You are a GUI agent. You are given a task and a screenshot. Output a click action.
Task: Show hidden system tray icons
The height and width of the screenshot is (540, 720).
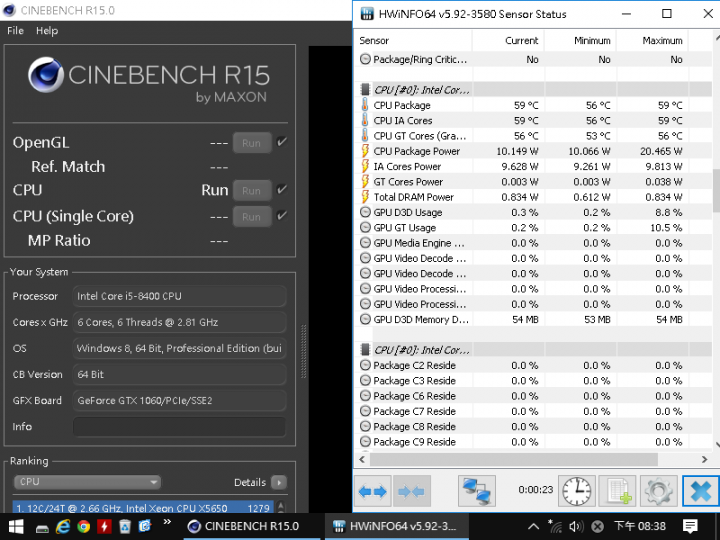(x=533, y=526)
